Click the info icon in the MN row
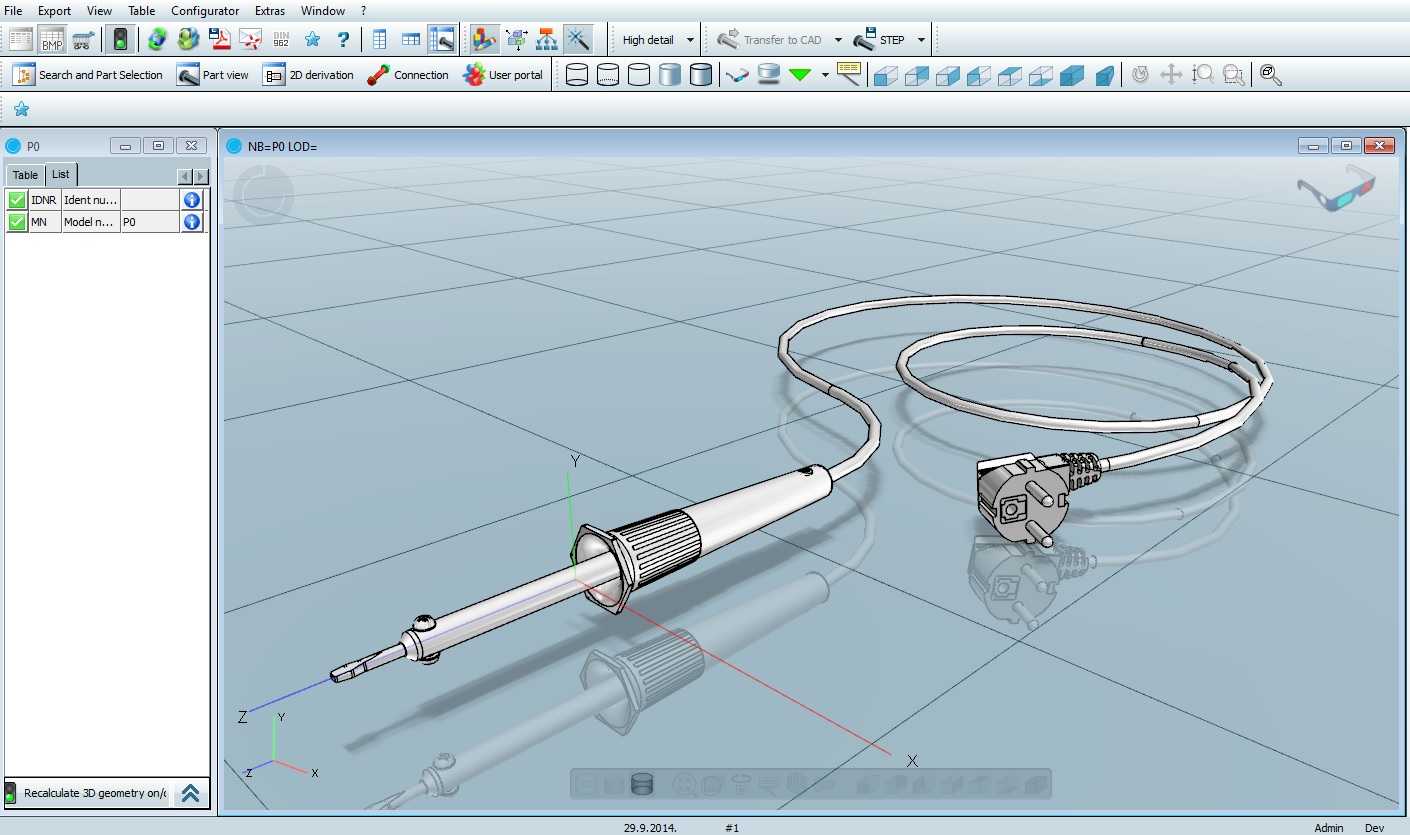Image resolution: width=1410 pixels, height=835 pixels. 192,222
